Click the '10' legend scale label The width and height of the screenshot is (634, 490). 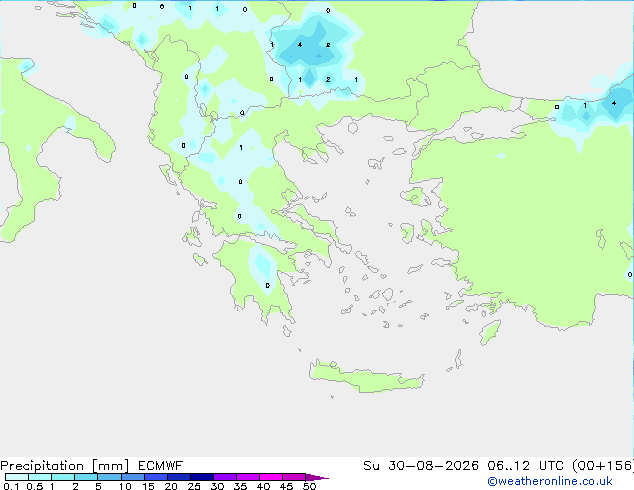125,486
